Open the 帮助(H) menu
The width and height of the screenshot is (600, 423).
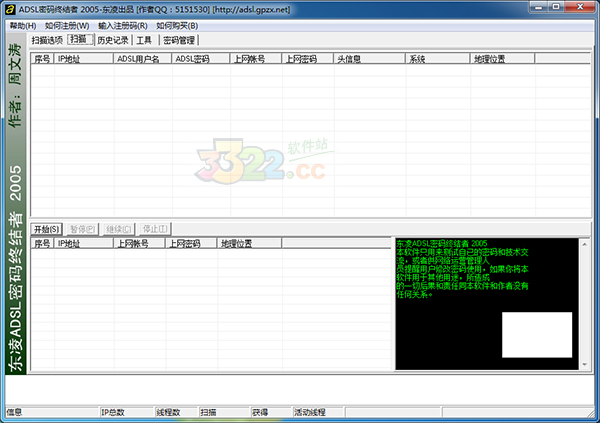click(22, 25)
